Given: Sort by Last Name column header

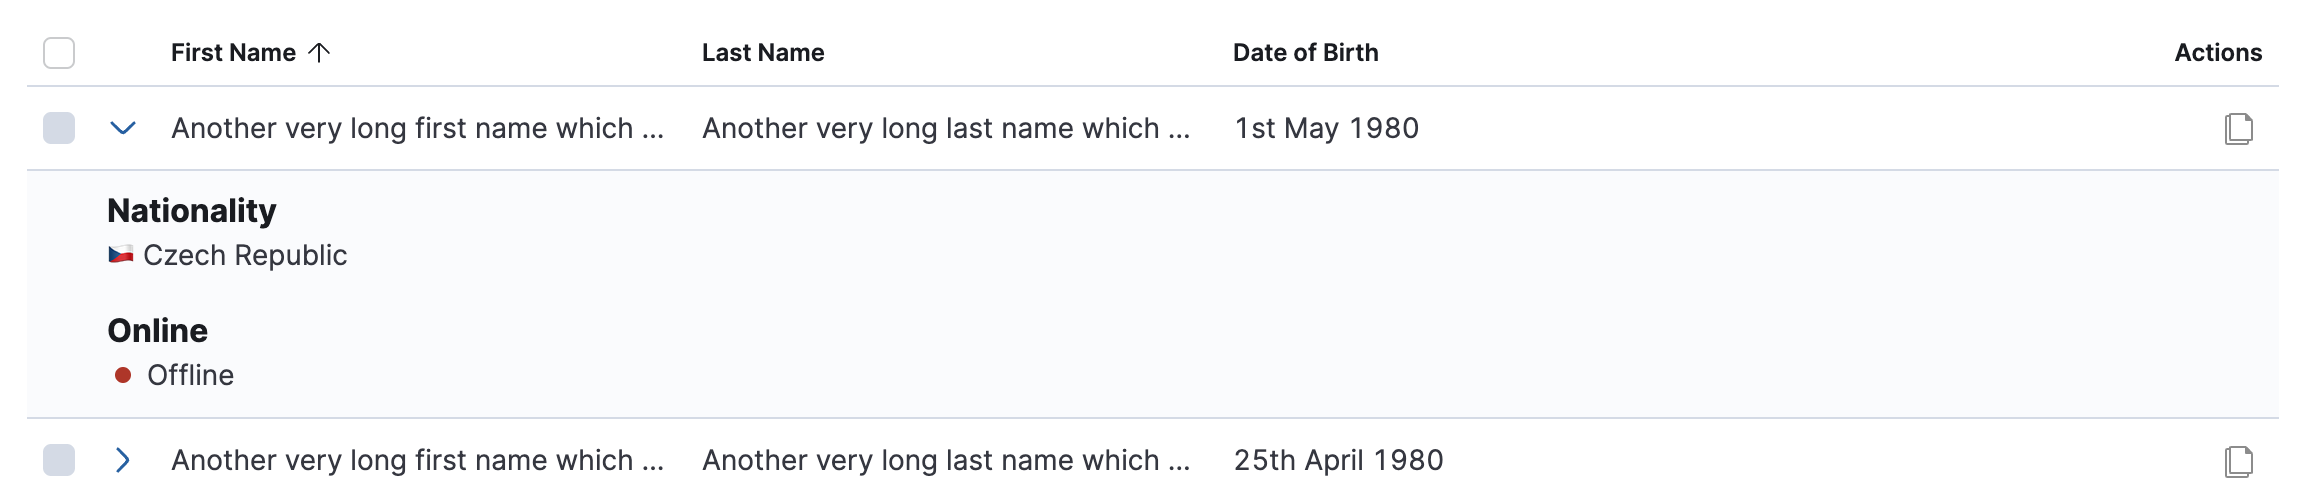Looking at the screenshot, I should click(x=763, y=53).
